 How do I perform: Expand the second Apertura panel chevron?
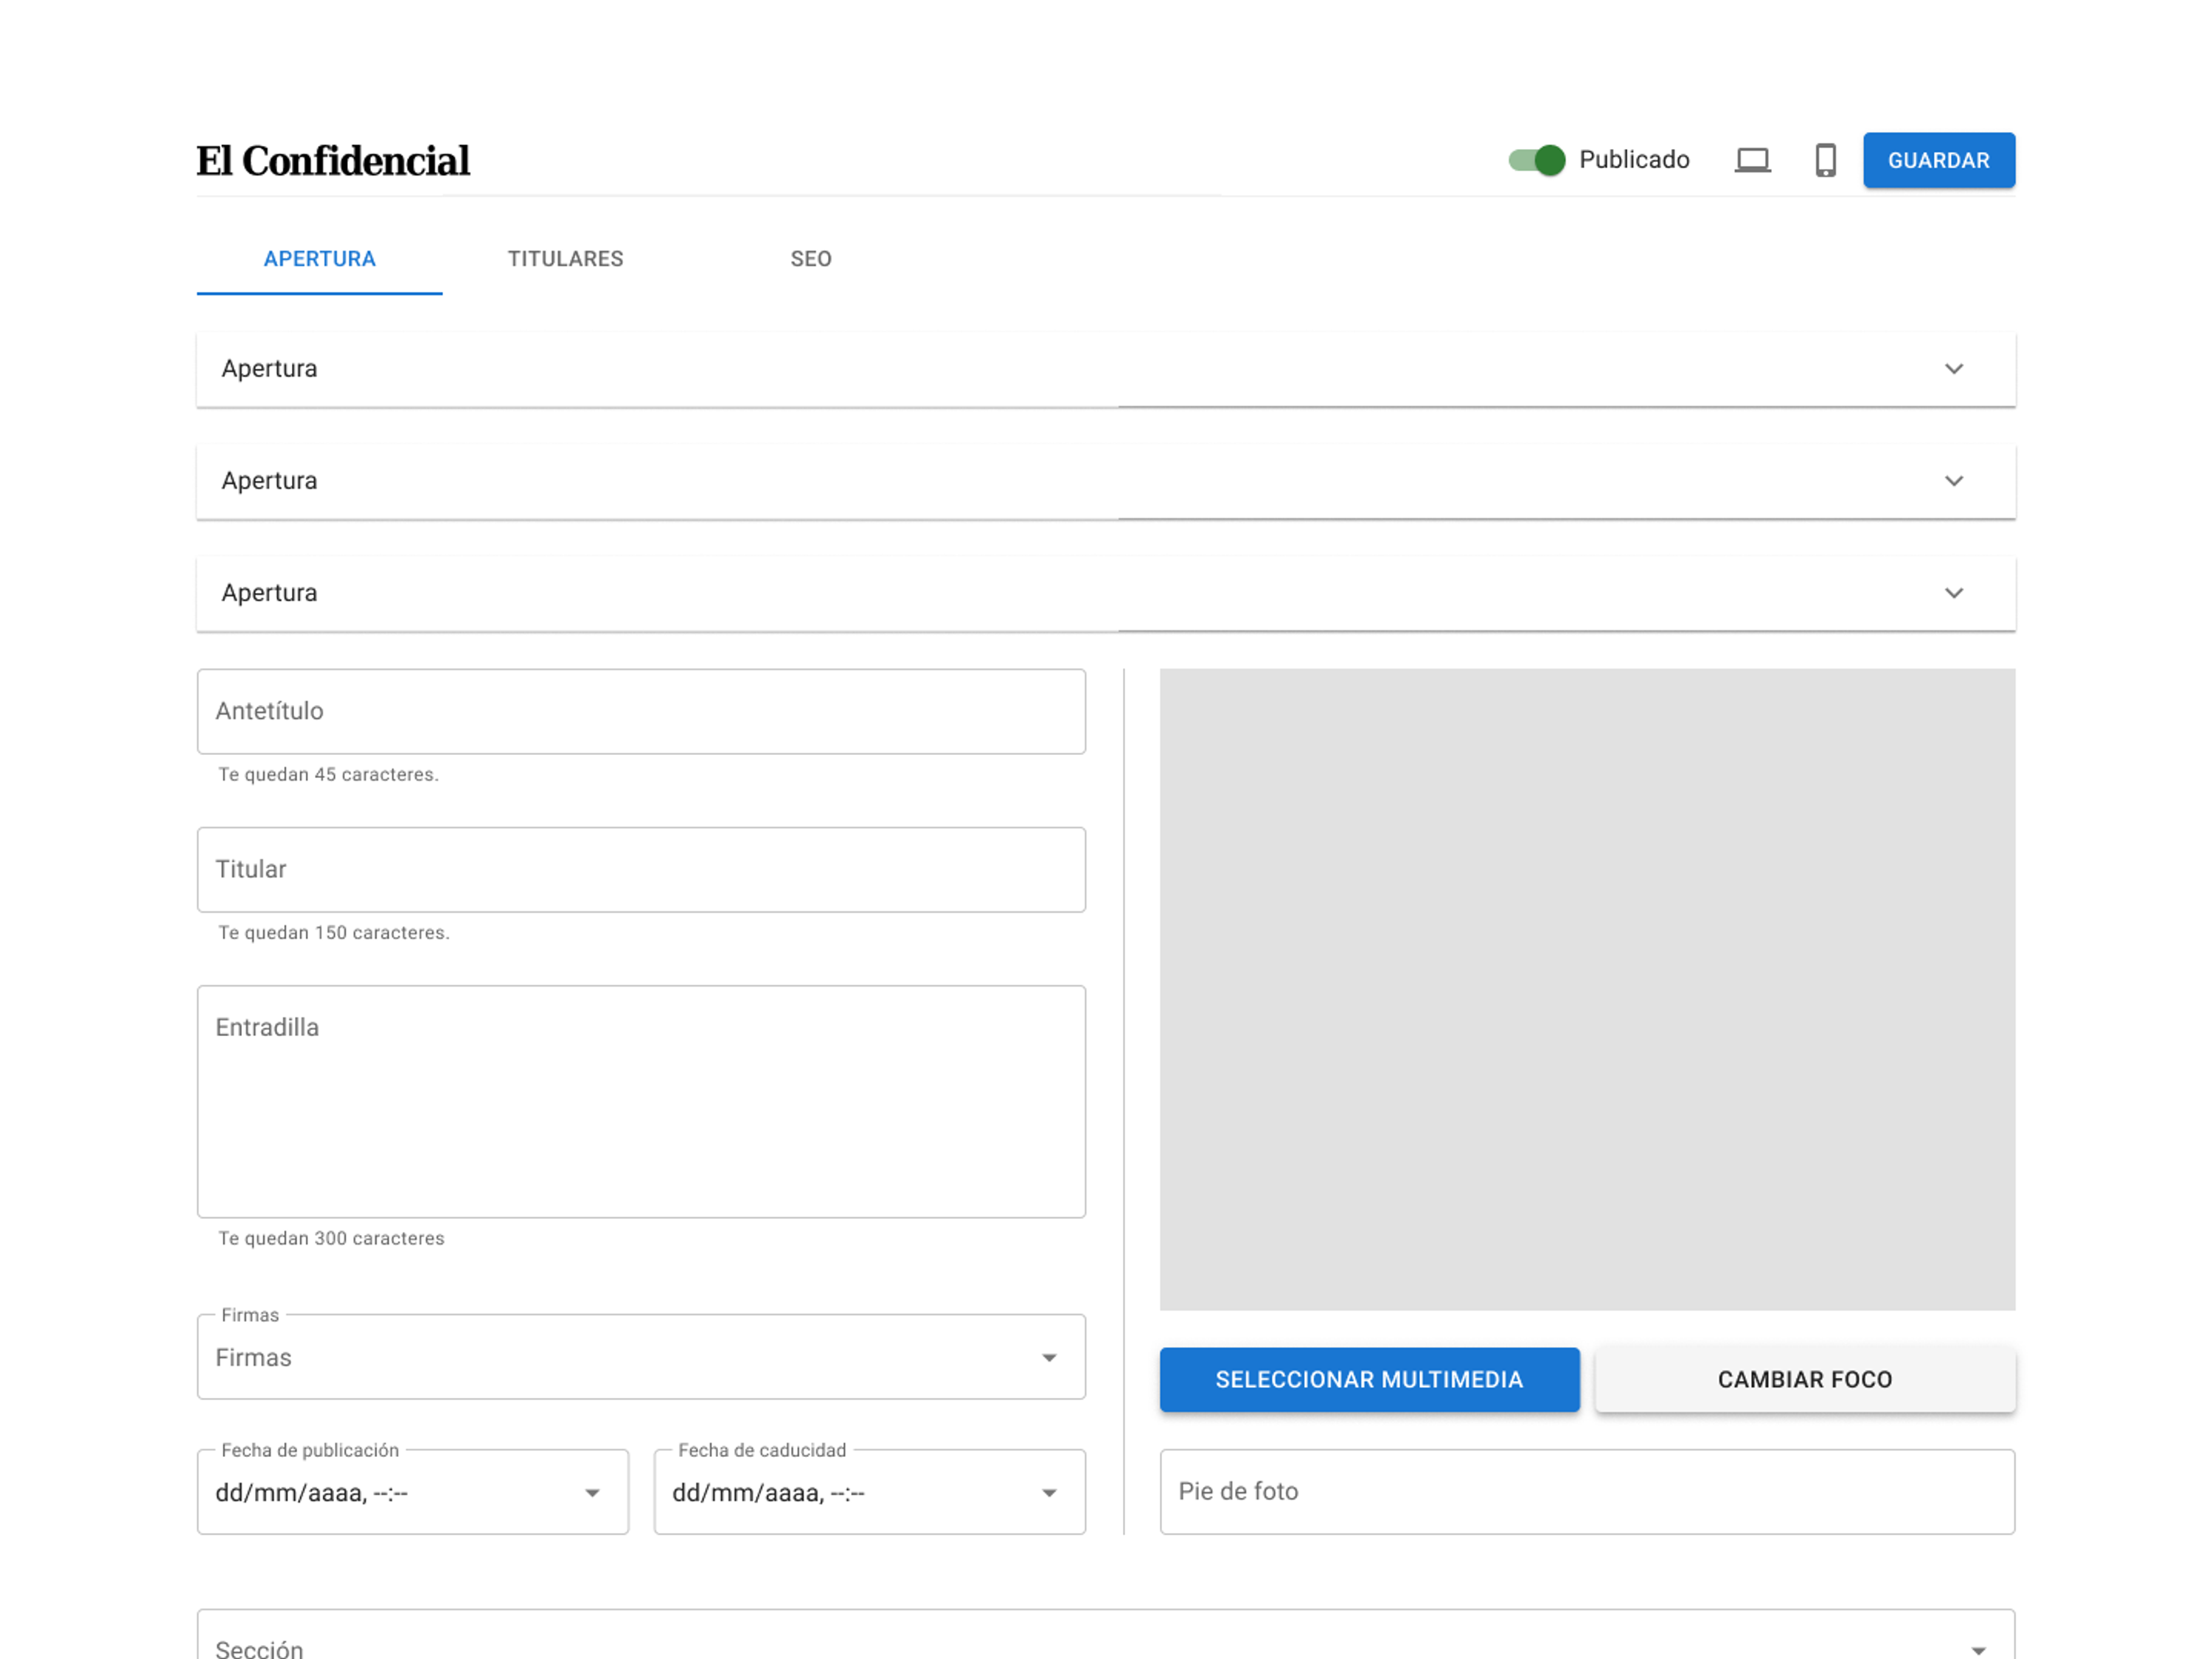pyautogui.click(x=1953, y=481)
